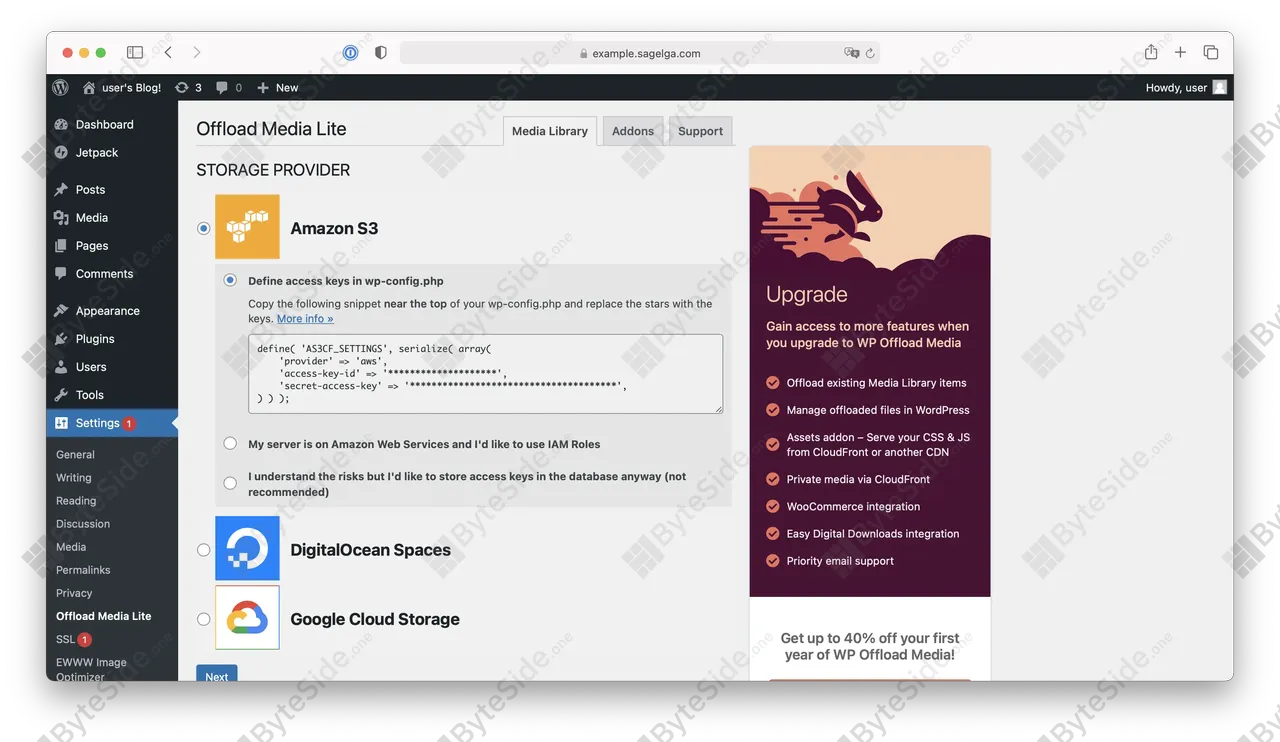Click the translate icon in address bar

(x=851, y=53)
